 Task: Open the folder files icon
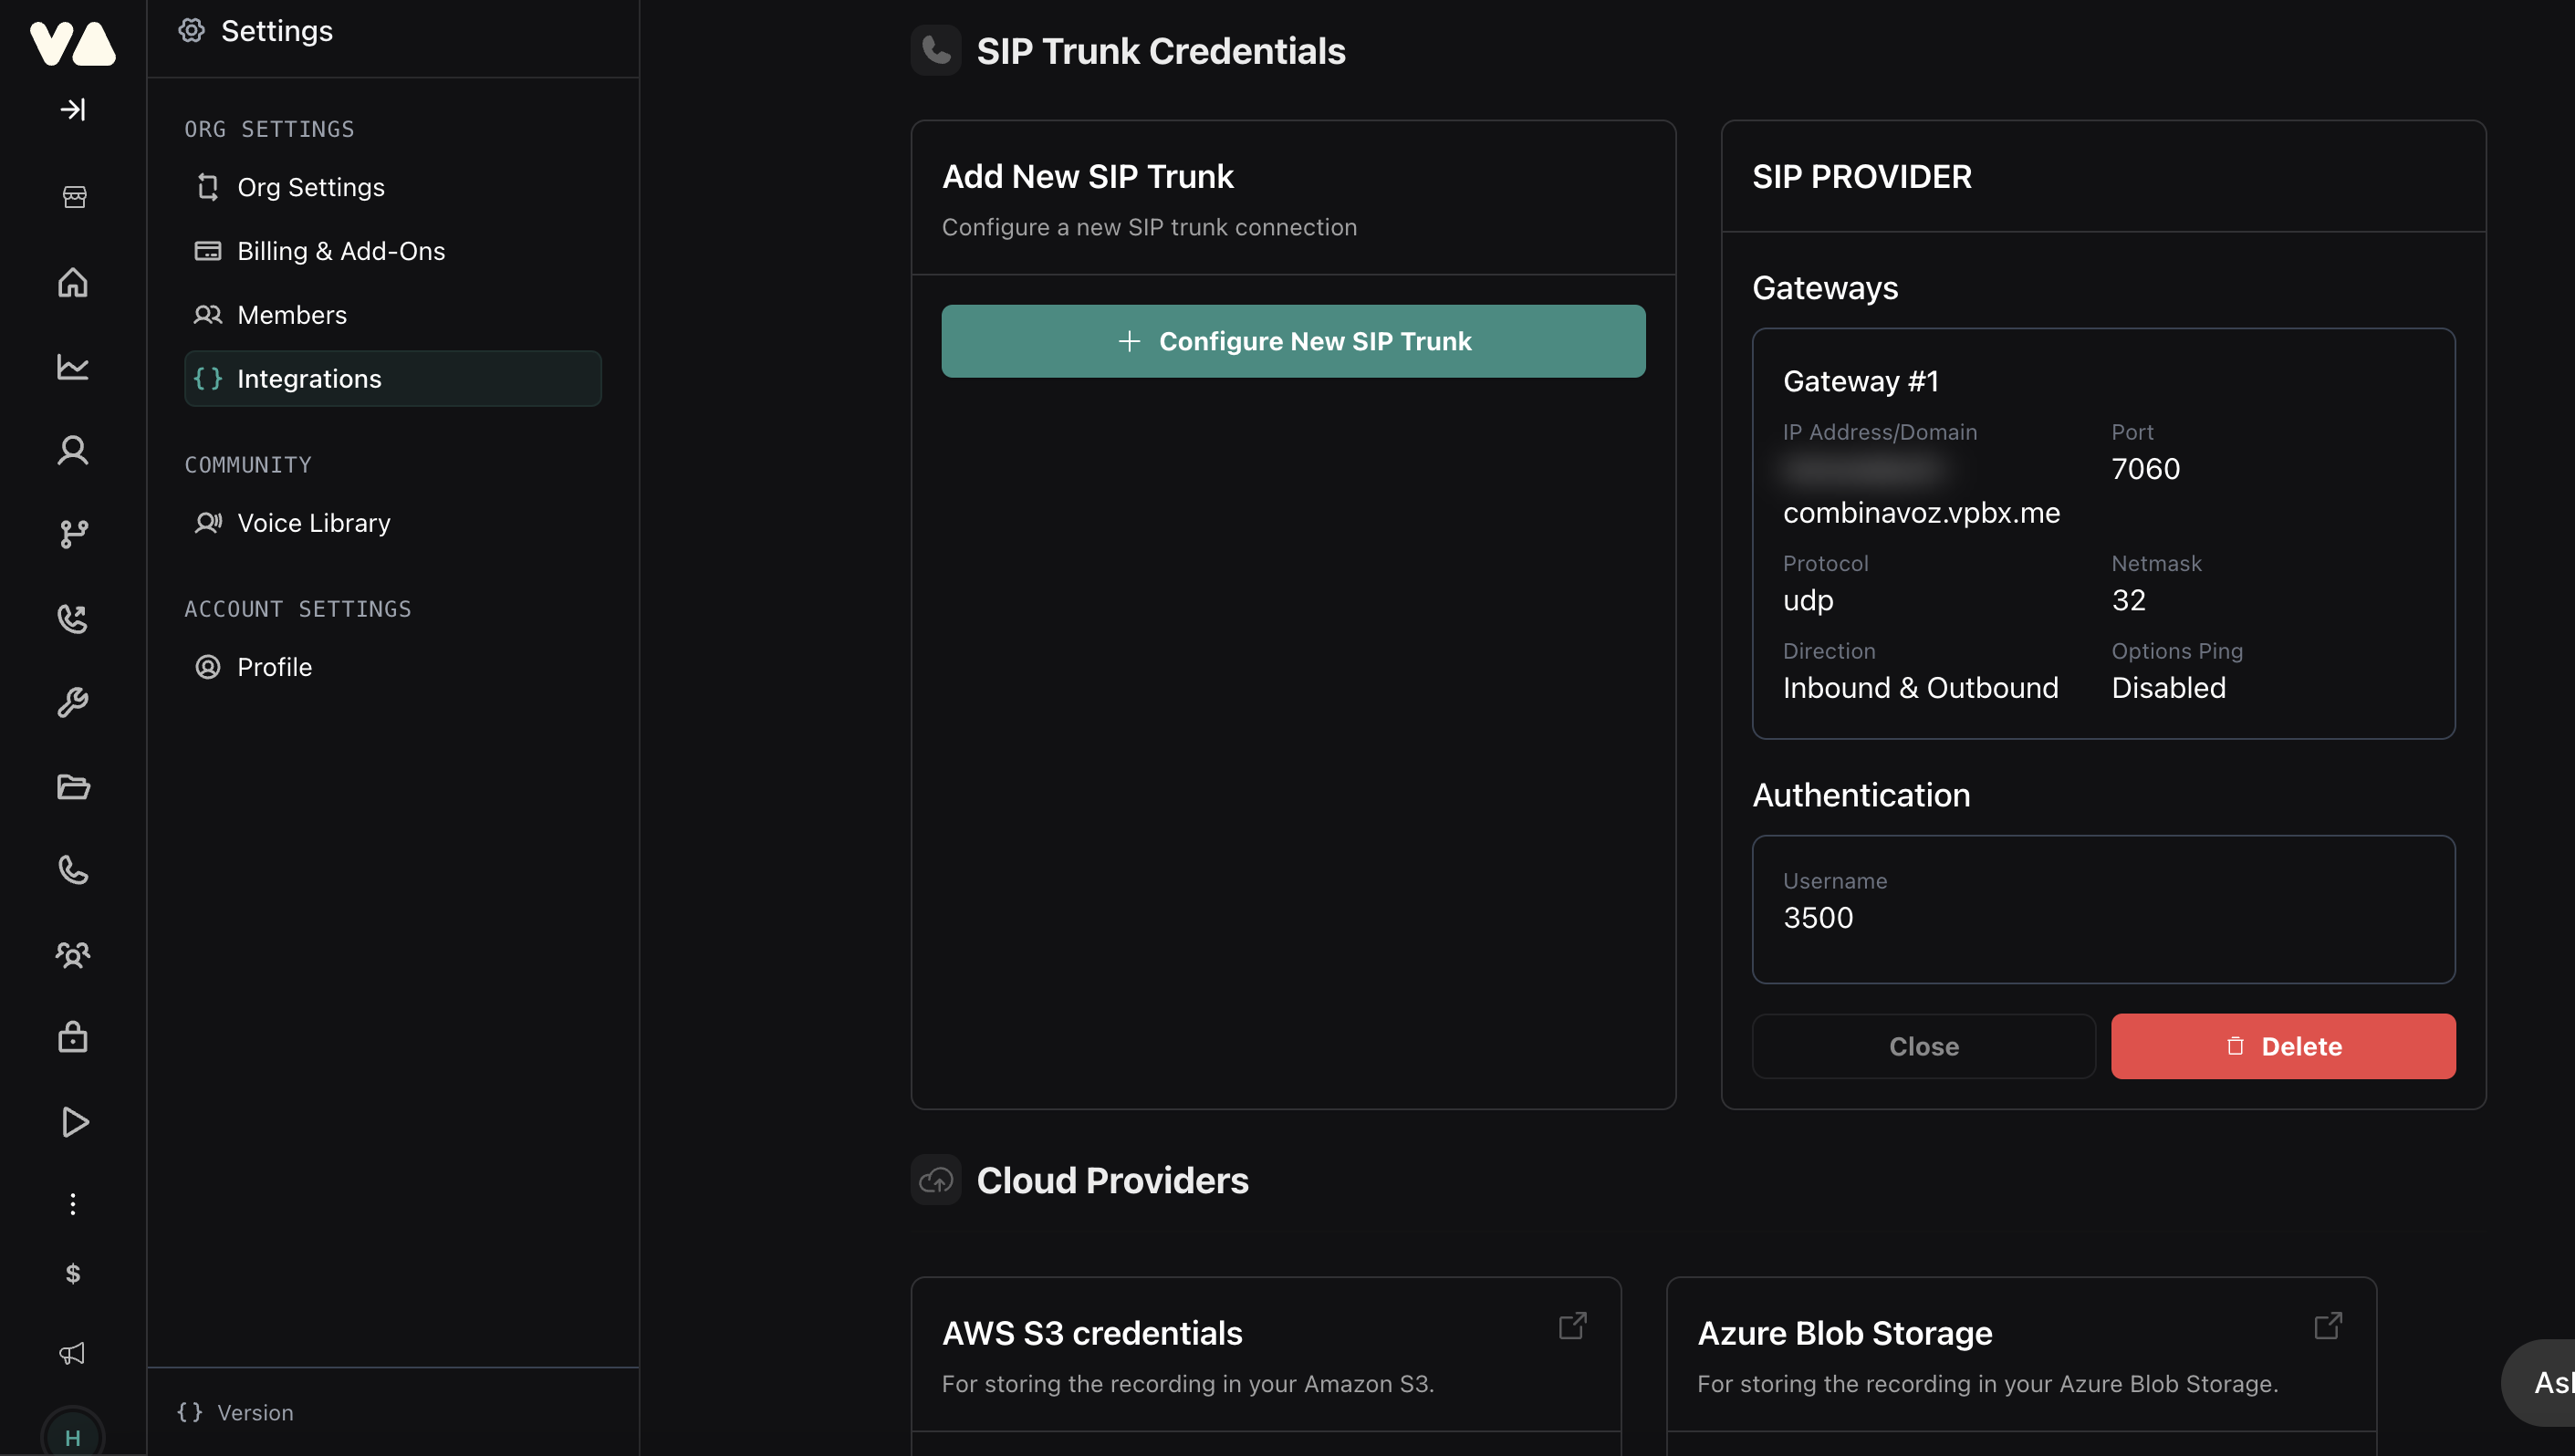[x=73, y=787]
